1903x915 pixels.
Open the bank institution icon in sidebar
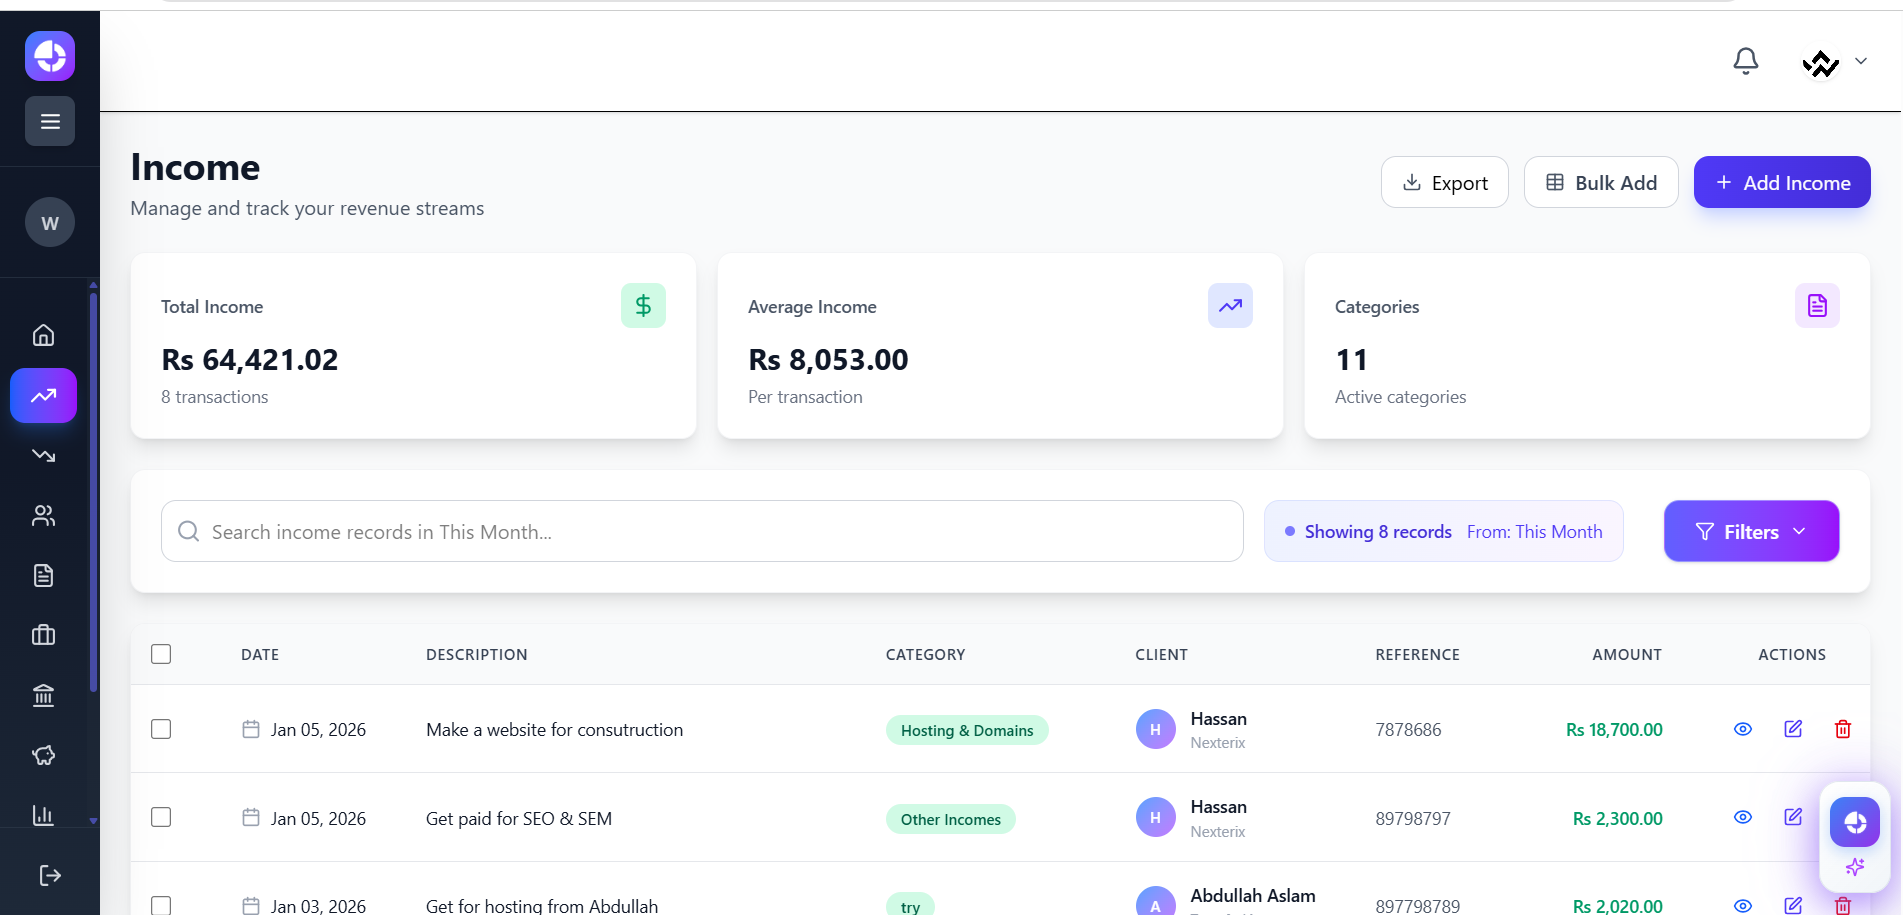[x=43, y=695]
